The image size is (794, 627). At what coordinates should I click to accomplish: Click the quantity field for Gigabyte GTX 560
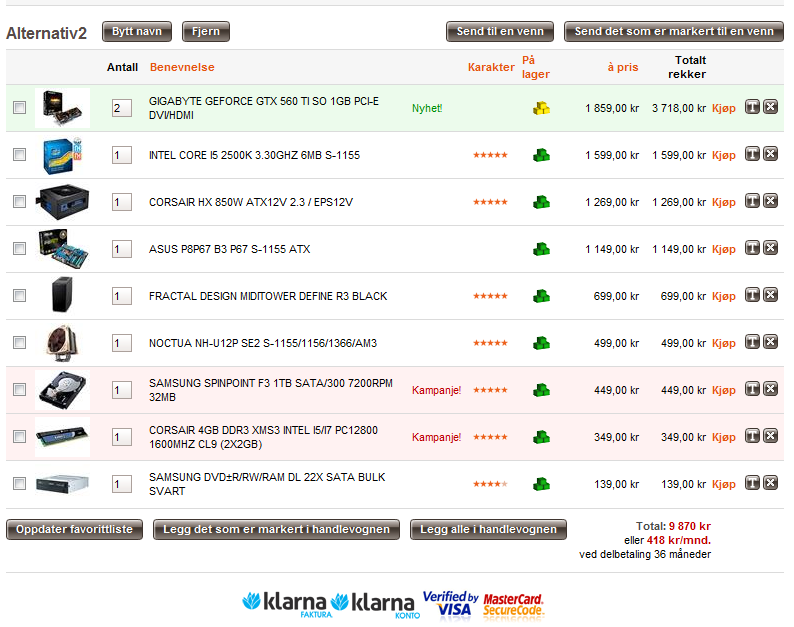(122, 108)
